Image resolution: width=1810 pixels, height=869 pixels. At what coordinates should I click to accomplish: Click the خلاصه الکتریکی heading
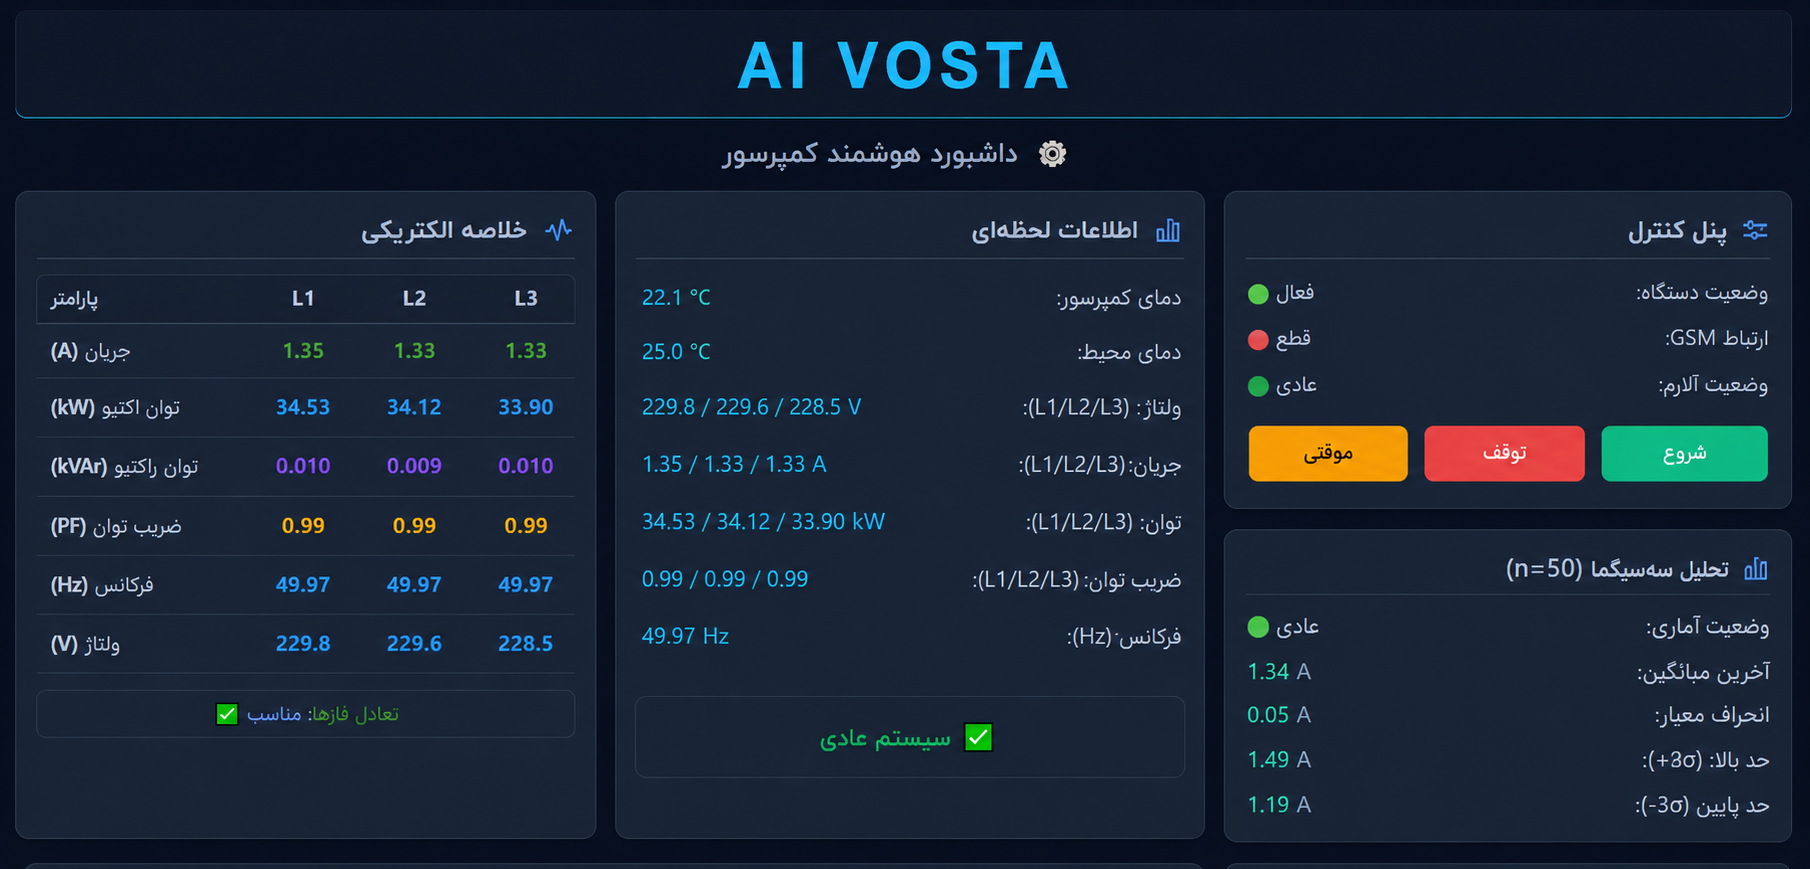[444, 230]
